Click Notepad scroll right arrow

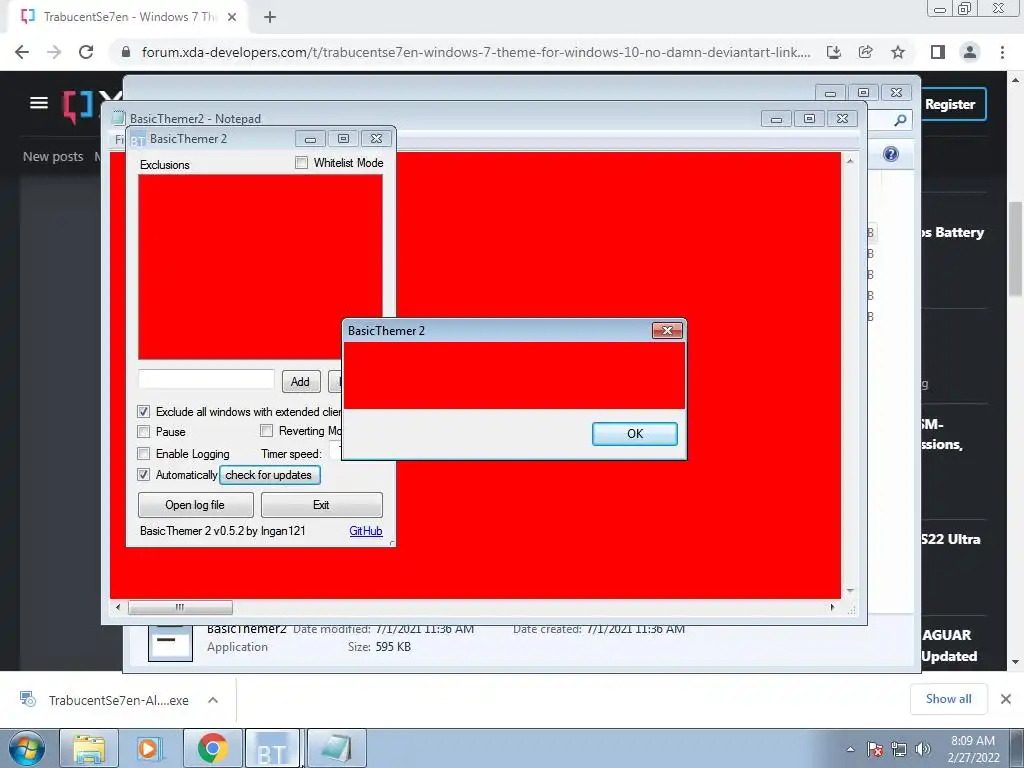click(x=832, y=607)
